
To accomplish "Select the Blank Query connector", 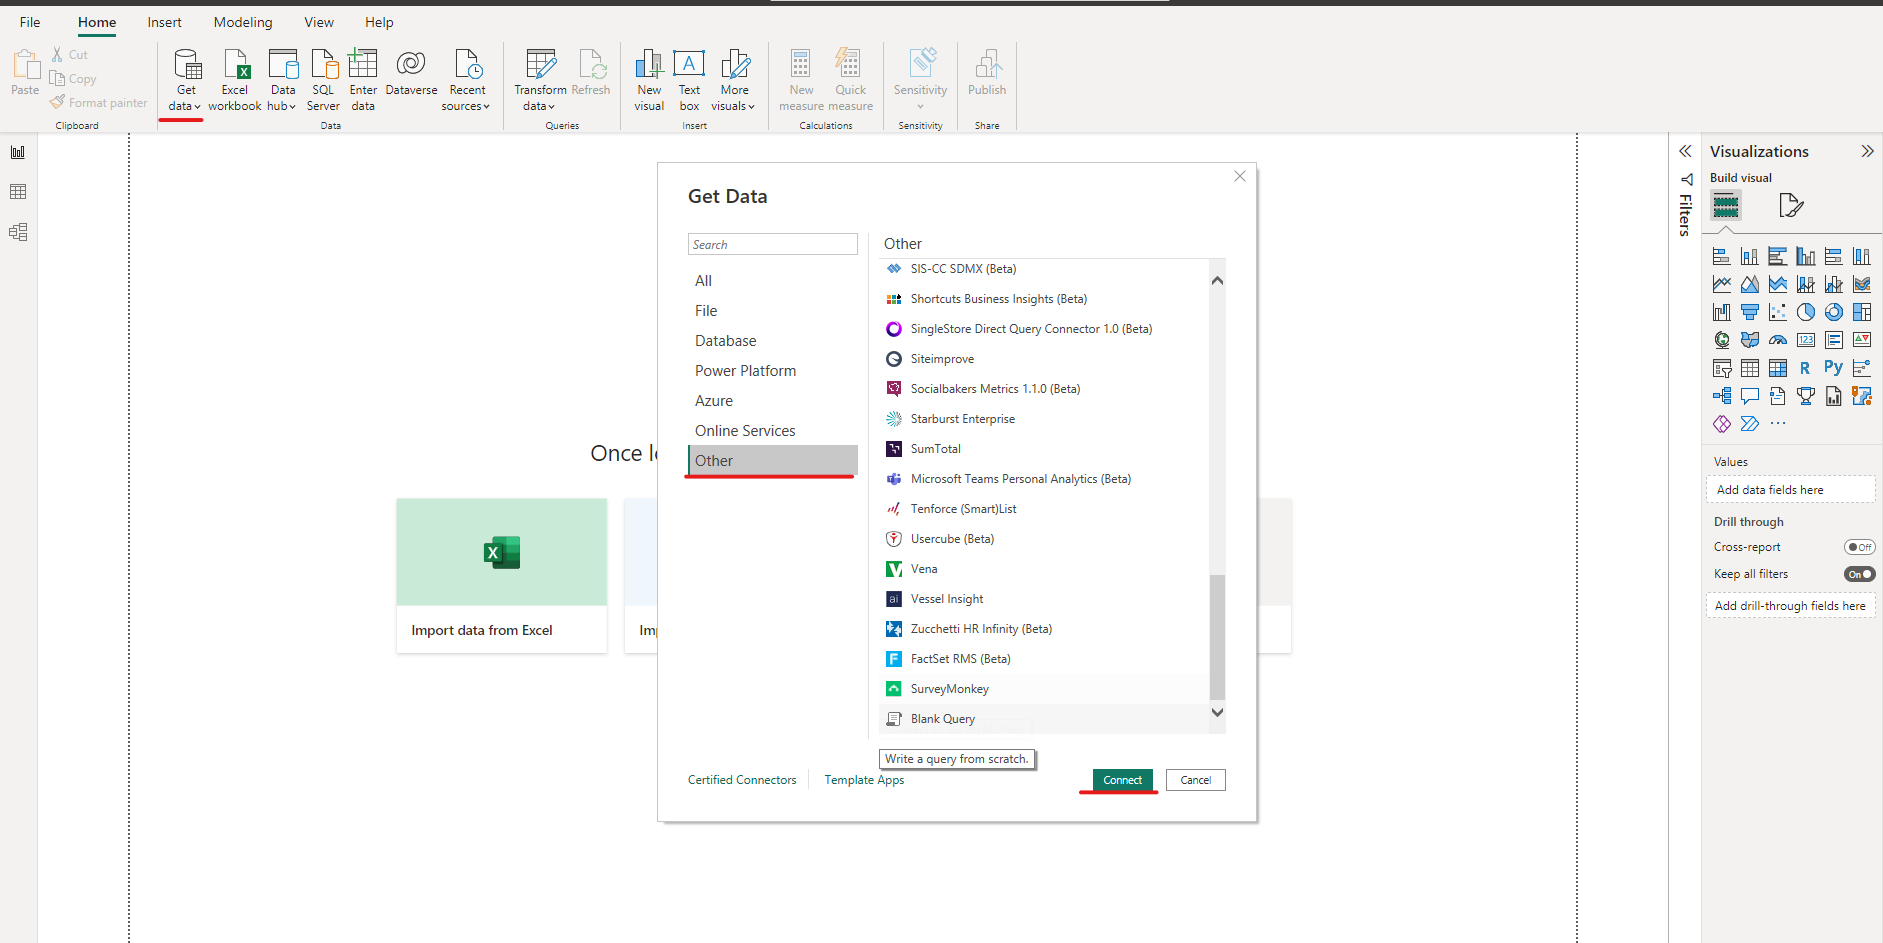I will [1043, 719].
